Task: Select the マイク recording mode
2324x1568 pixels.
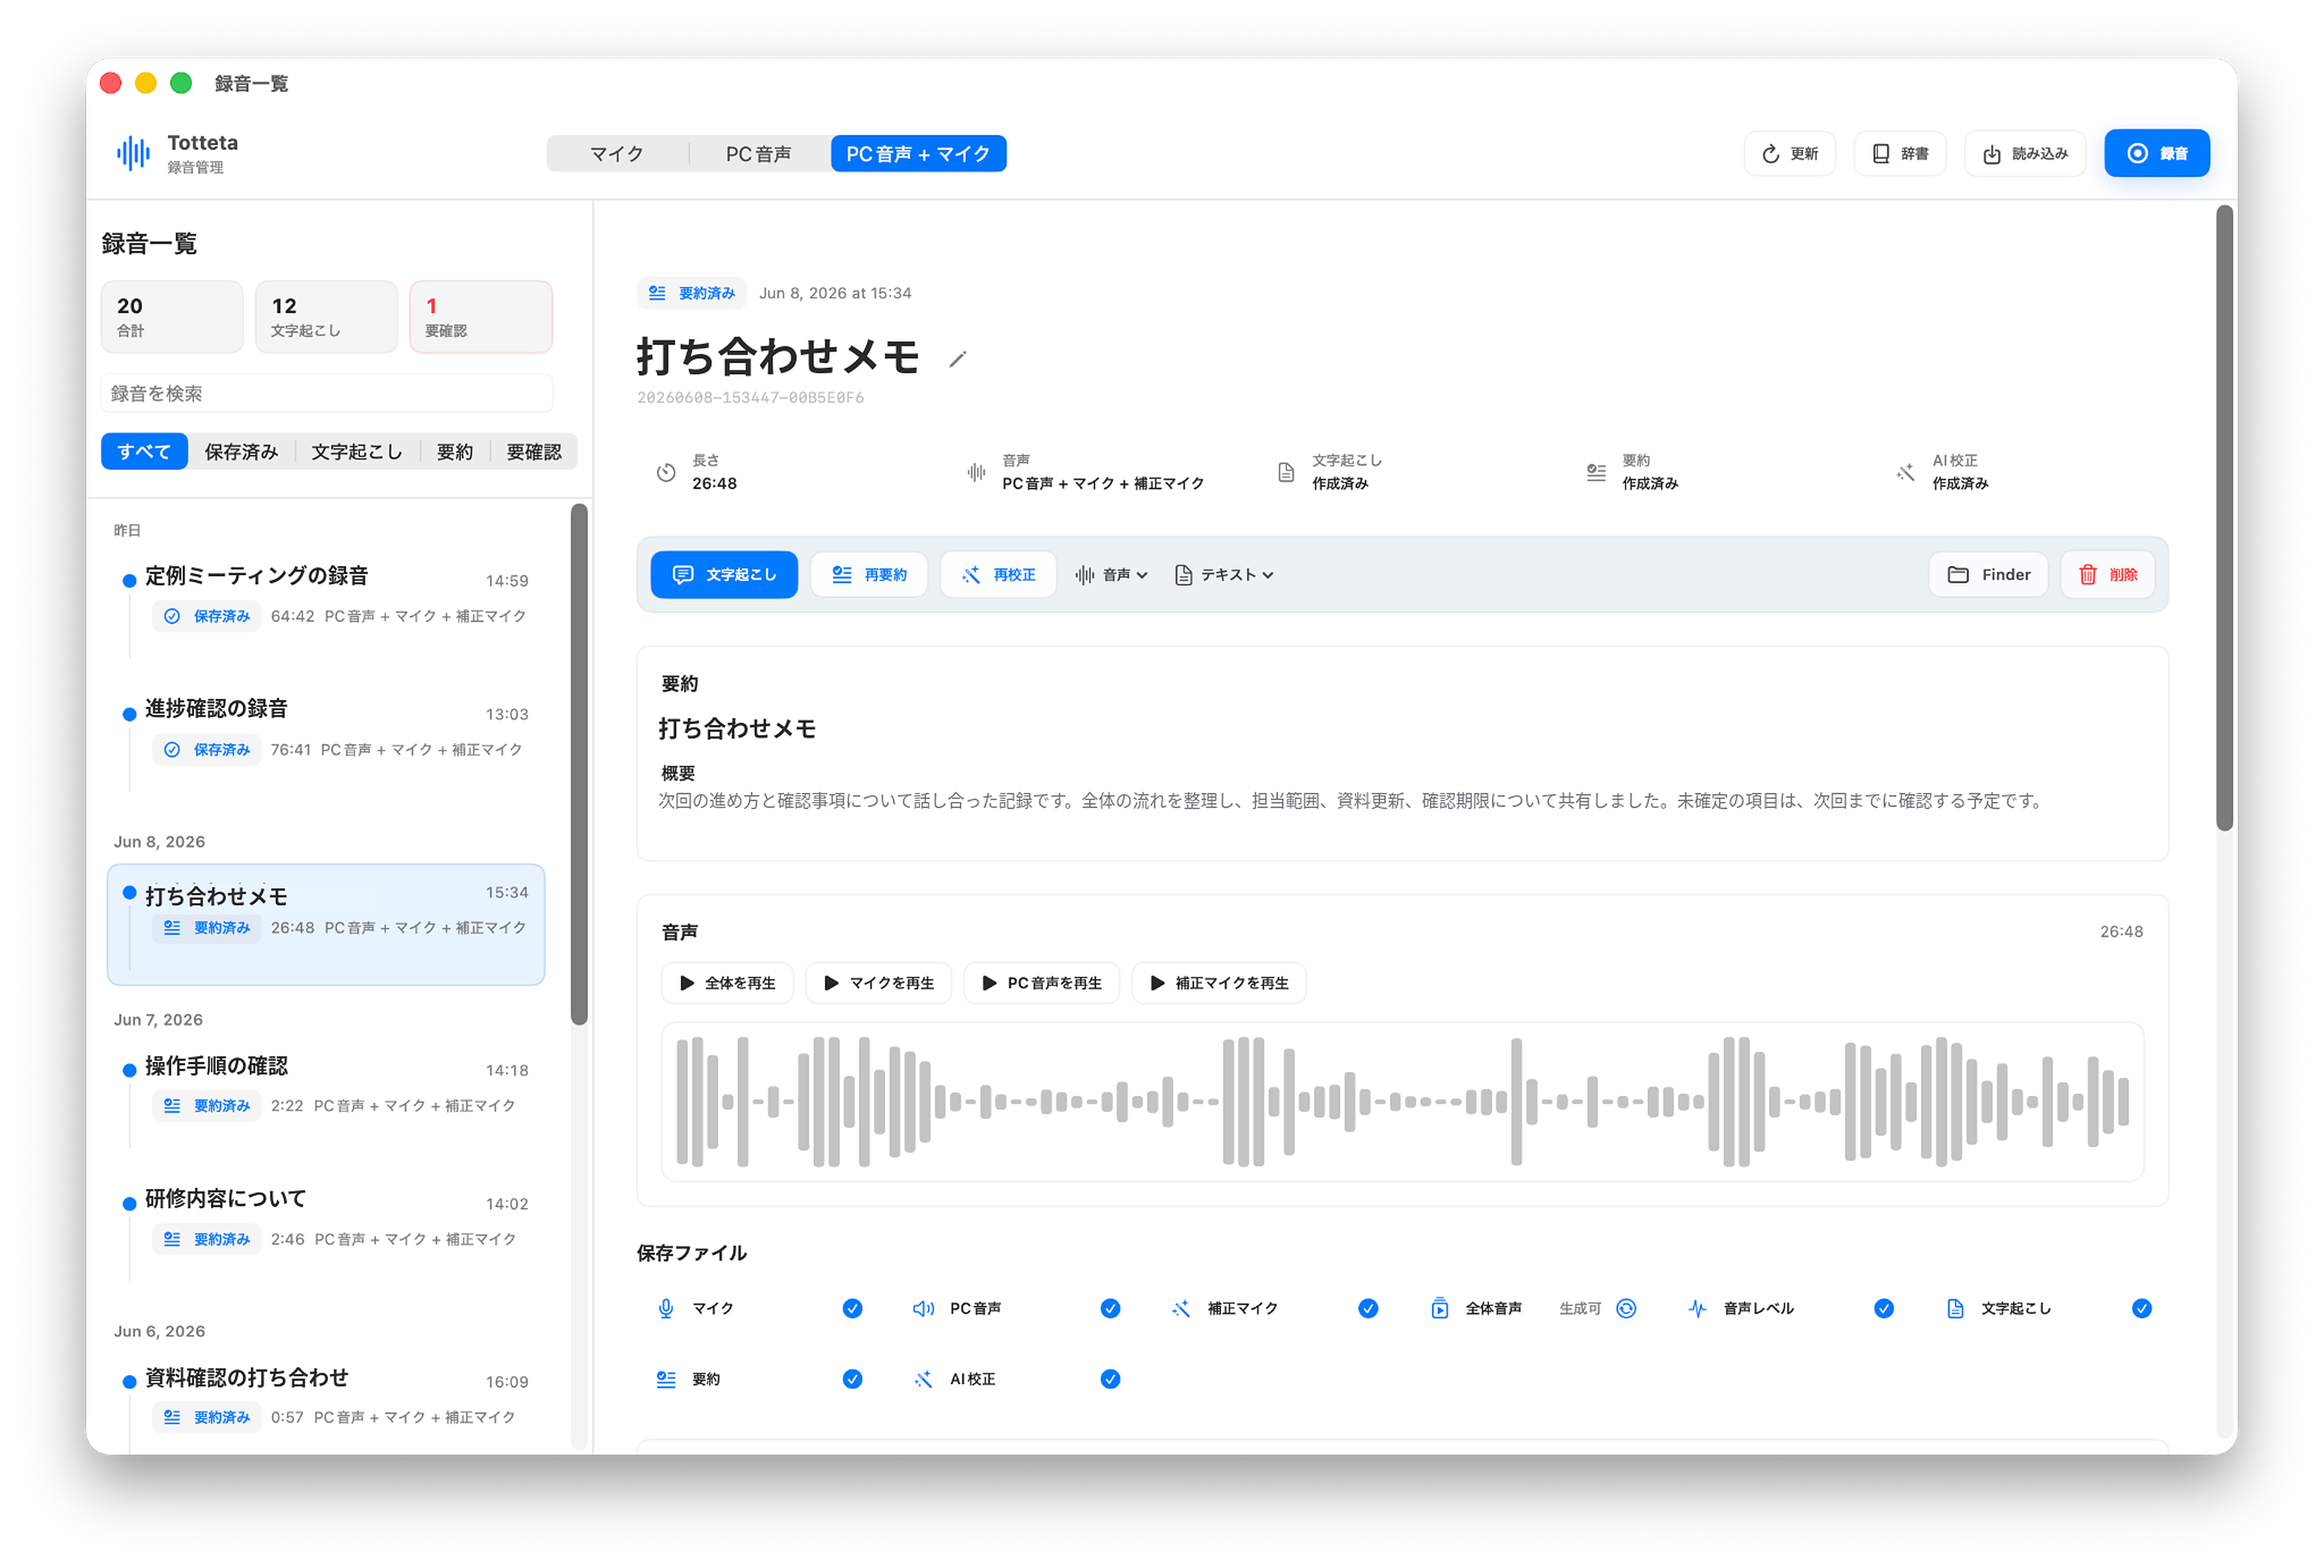Action: coord(617,154)
